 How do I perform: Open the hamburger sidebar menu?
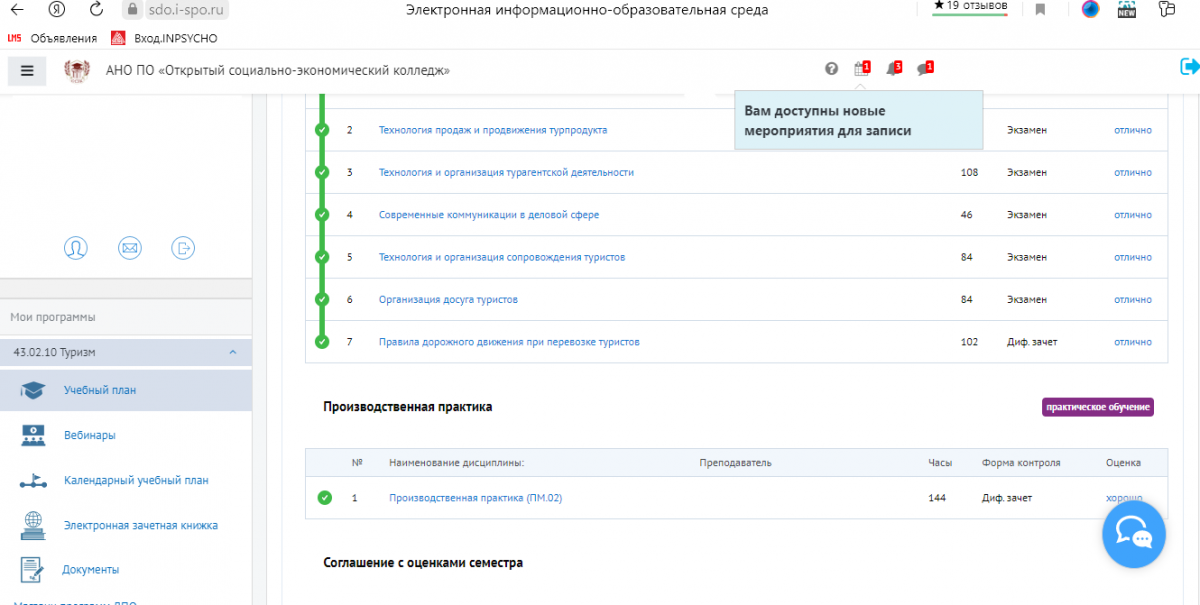[x=27, y=70]
